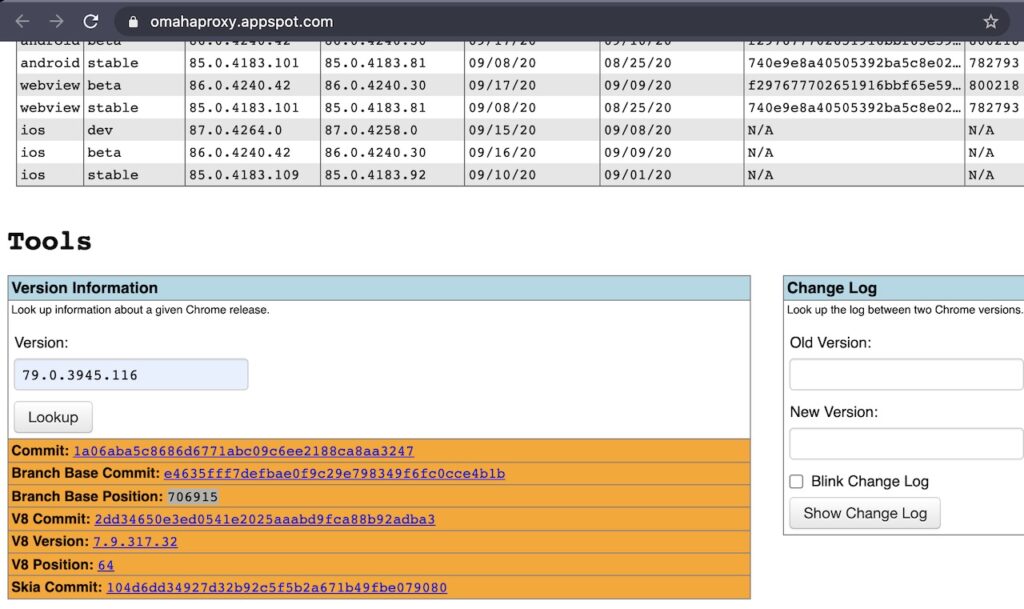1024x609 pixels.
Task: Reload the omahaproxy page
Action: click(91, 22)
